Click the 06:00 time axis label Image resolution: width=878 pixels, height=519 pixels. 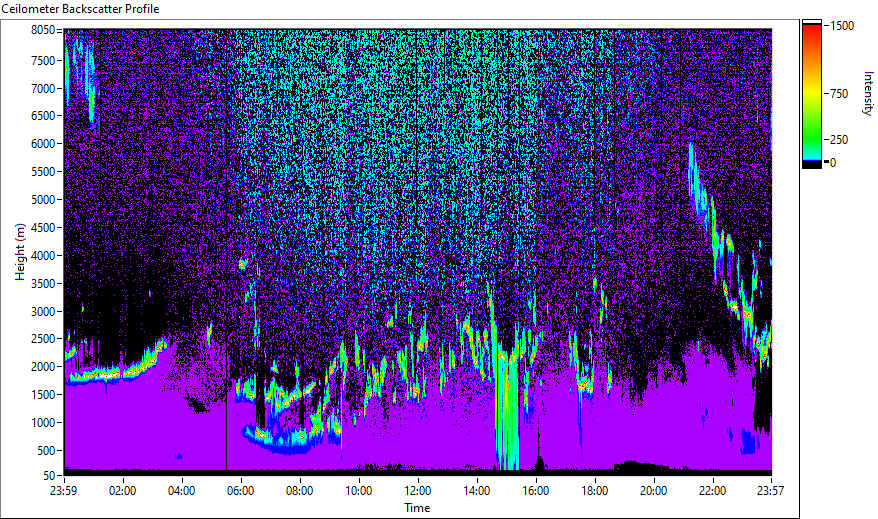point(241,491)
